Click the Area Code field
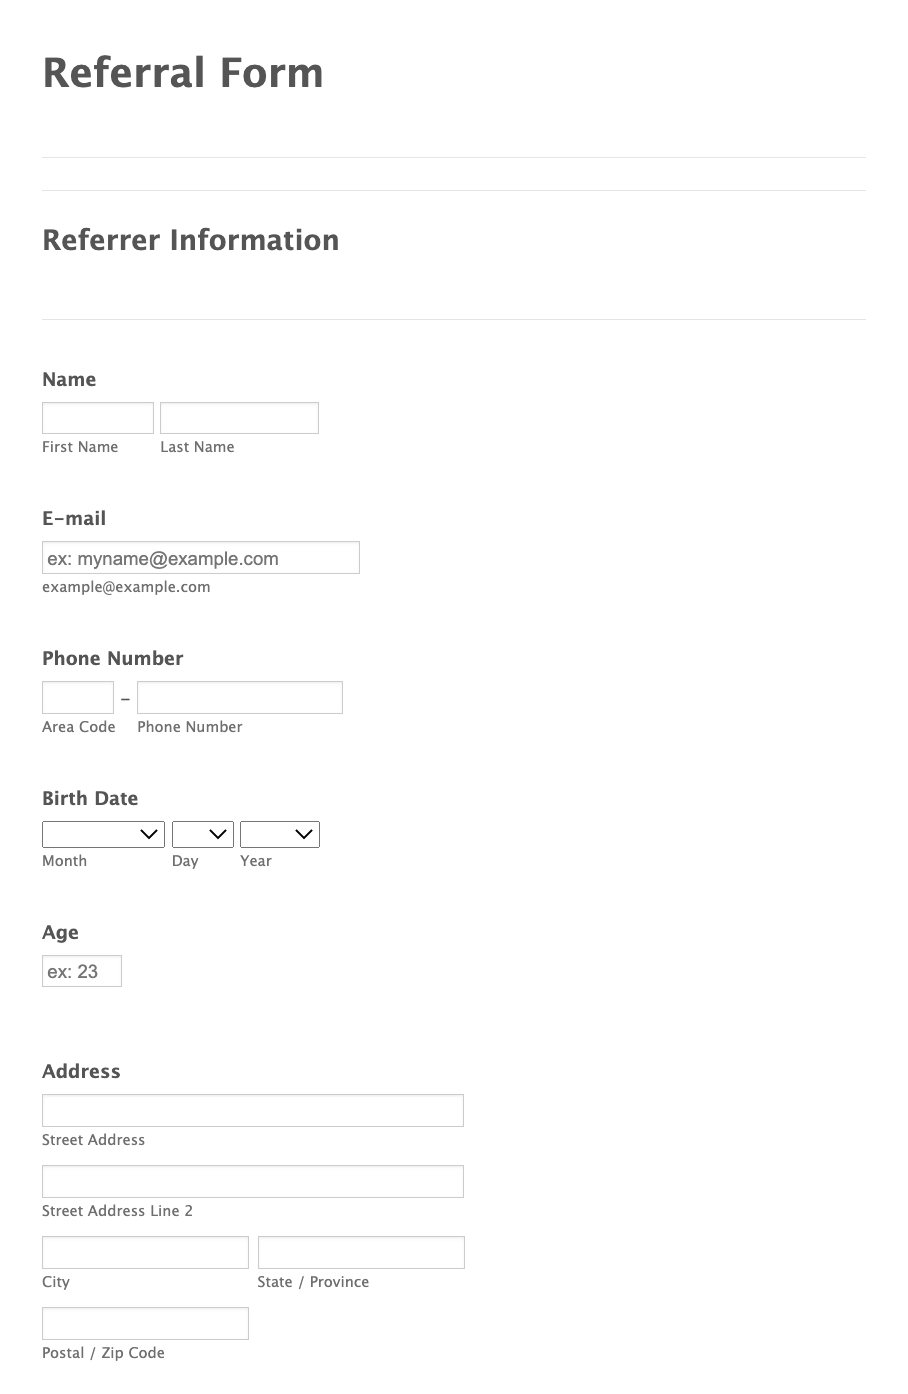 pos(78,698)
